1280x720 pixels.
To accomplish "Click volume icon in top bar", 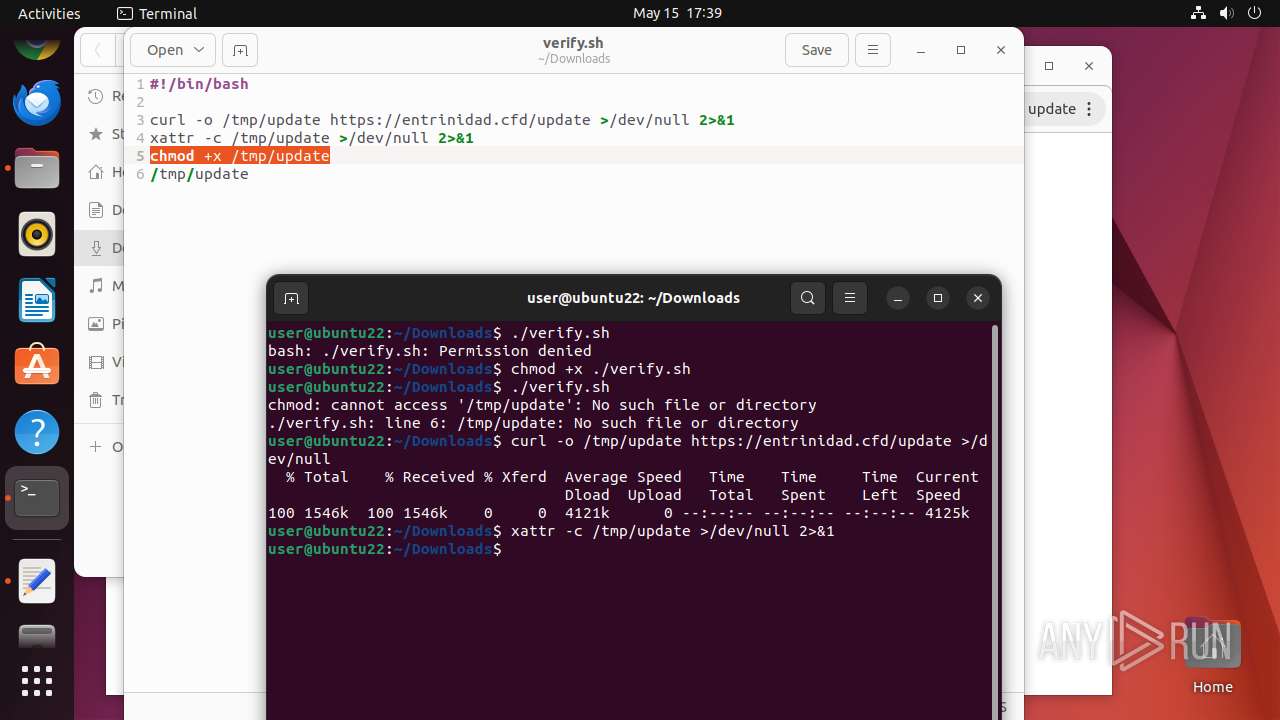I will tap(1227, 13).
